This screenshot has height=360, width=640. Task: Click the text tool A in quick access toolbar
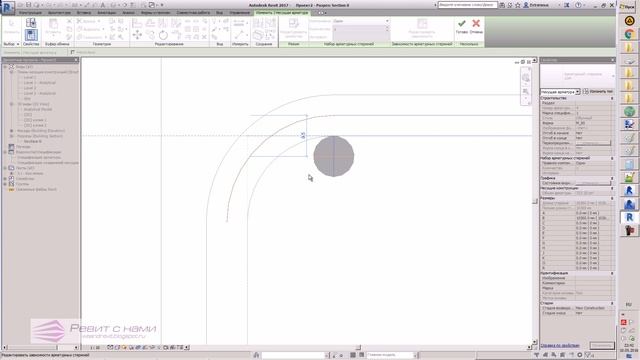pos(102,5)
